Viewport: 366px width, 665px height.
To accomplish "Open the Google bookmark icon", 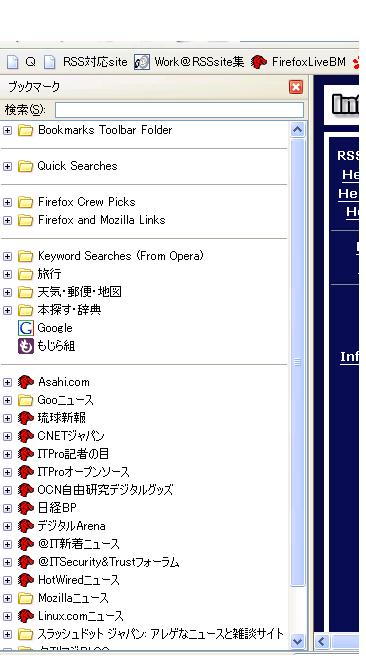I will point(25,328).
